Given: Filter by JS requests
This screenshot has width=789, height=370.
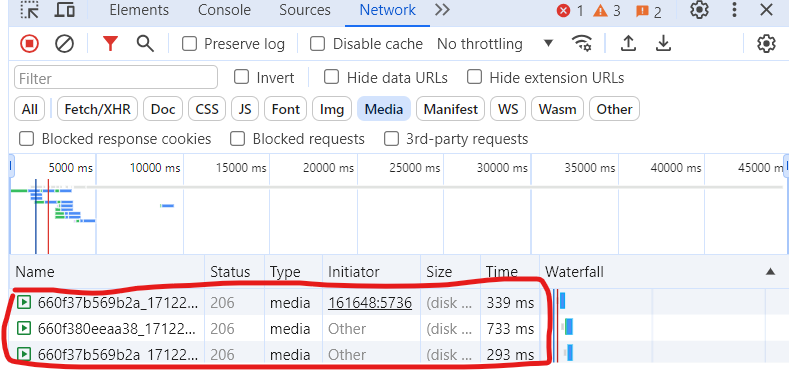Looking at the screenshot, I should pyautogui.click(x=245, y=109).
